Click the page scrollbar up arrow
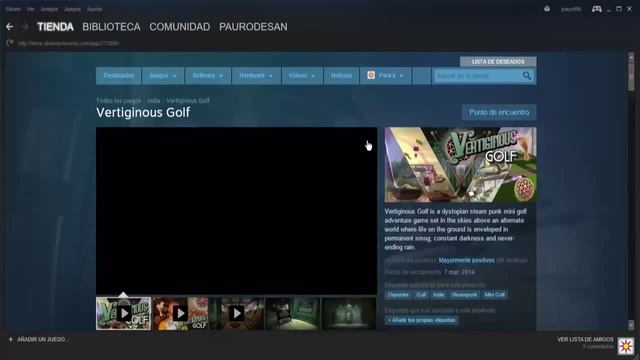 [x=631, y=57]
